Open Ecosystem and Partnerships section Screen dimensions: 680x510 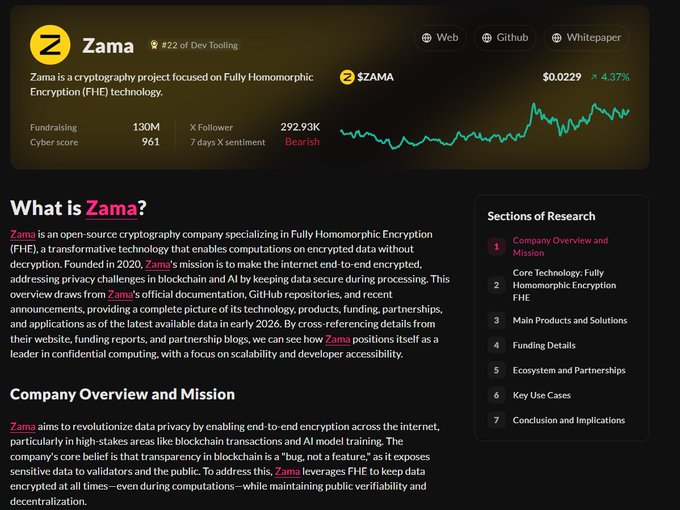568,370
